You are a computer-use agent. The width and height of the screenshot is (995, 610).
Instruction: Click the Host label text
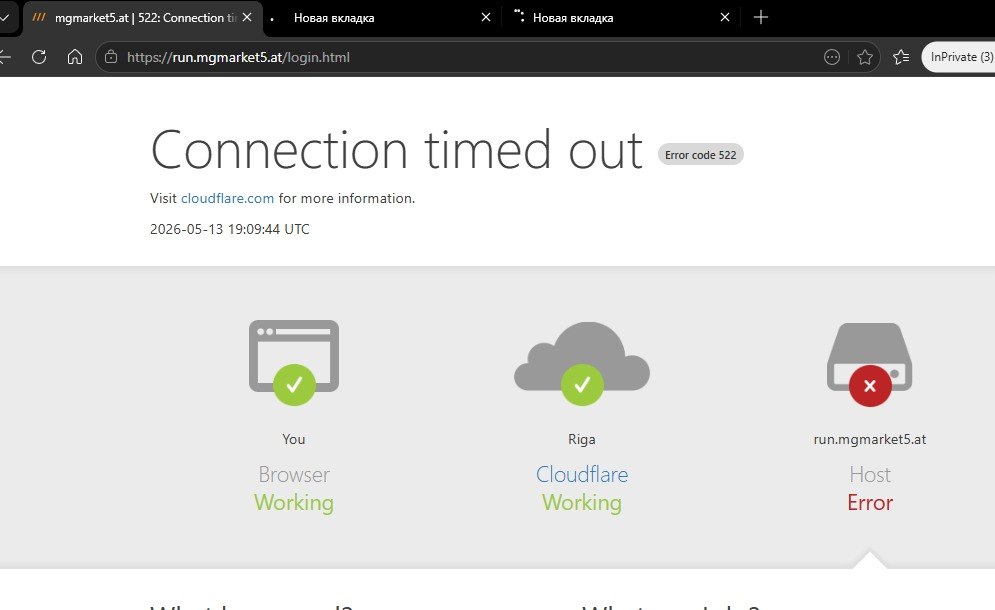tap(870, 474)
